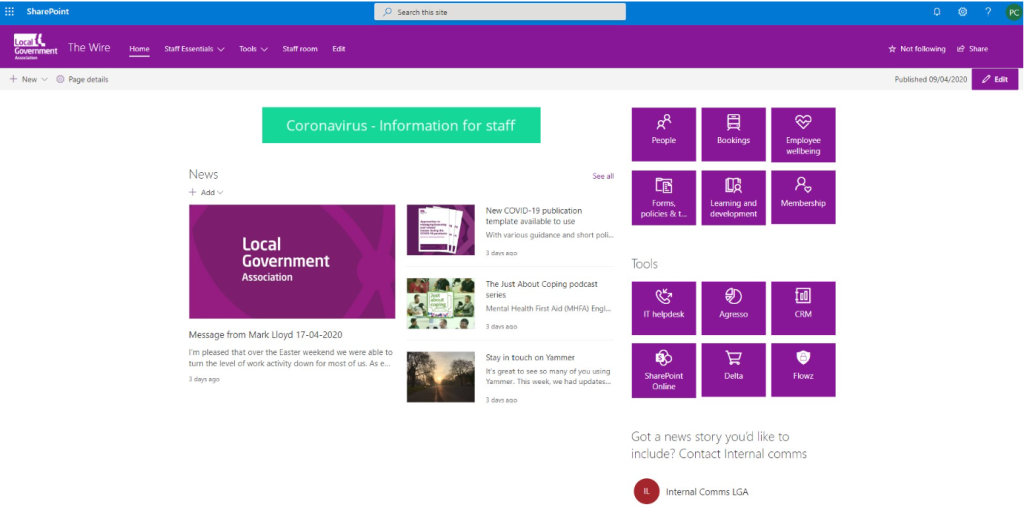1024x516 pixels.
Task: Click the Just about coping thumbnail
Action: tap(441, 304)
